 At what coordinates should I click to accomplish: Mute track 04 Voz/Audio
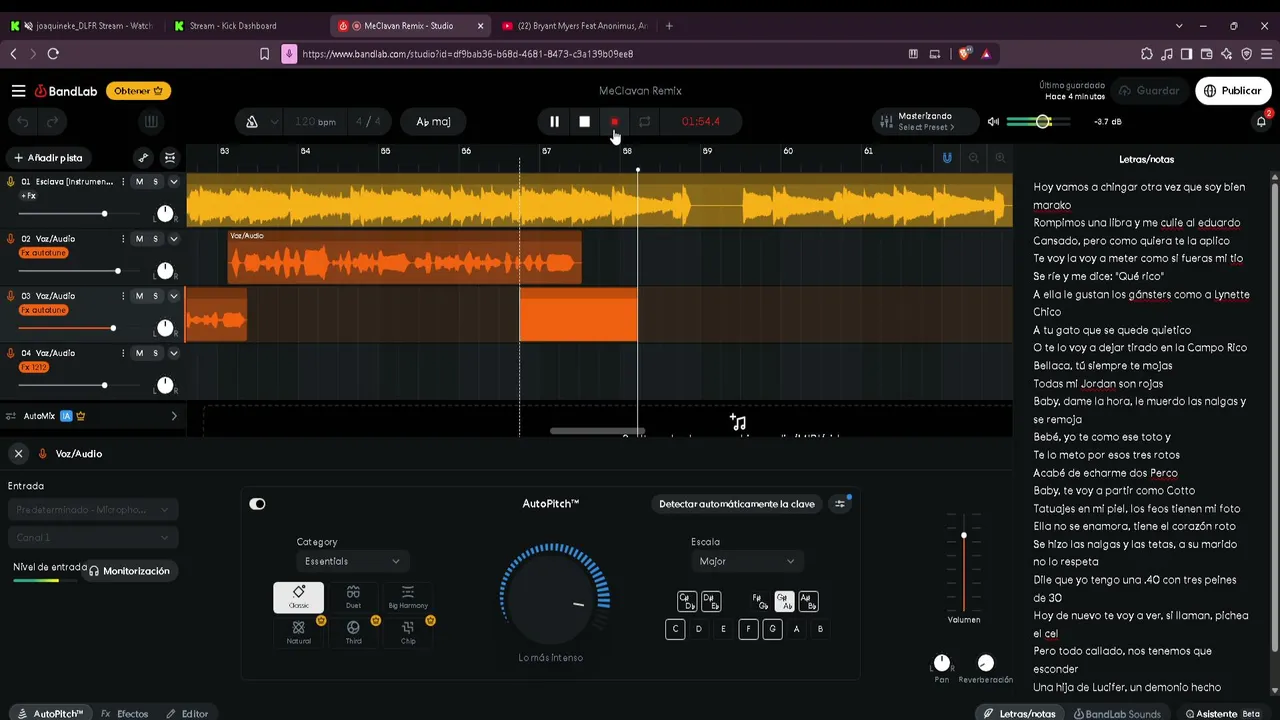[139, 353]
